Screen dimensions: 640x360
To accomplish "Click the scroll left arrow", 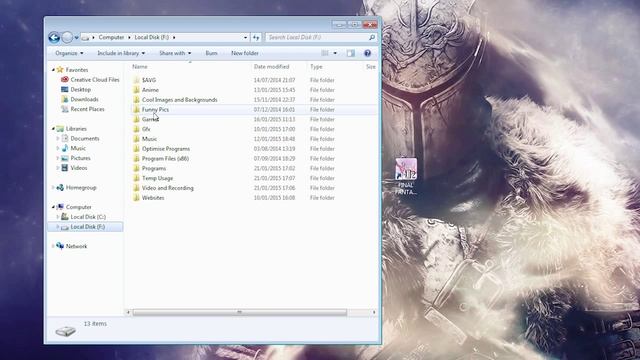I will click(128, 312).
